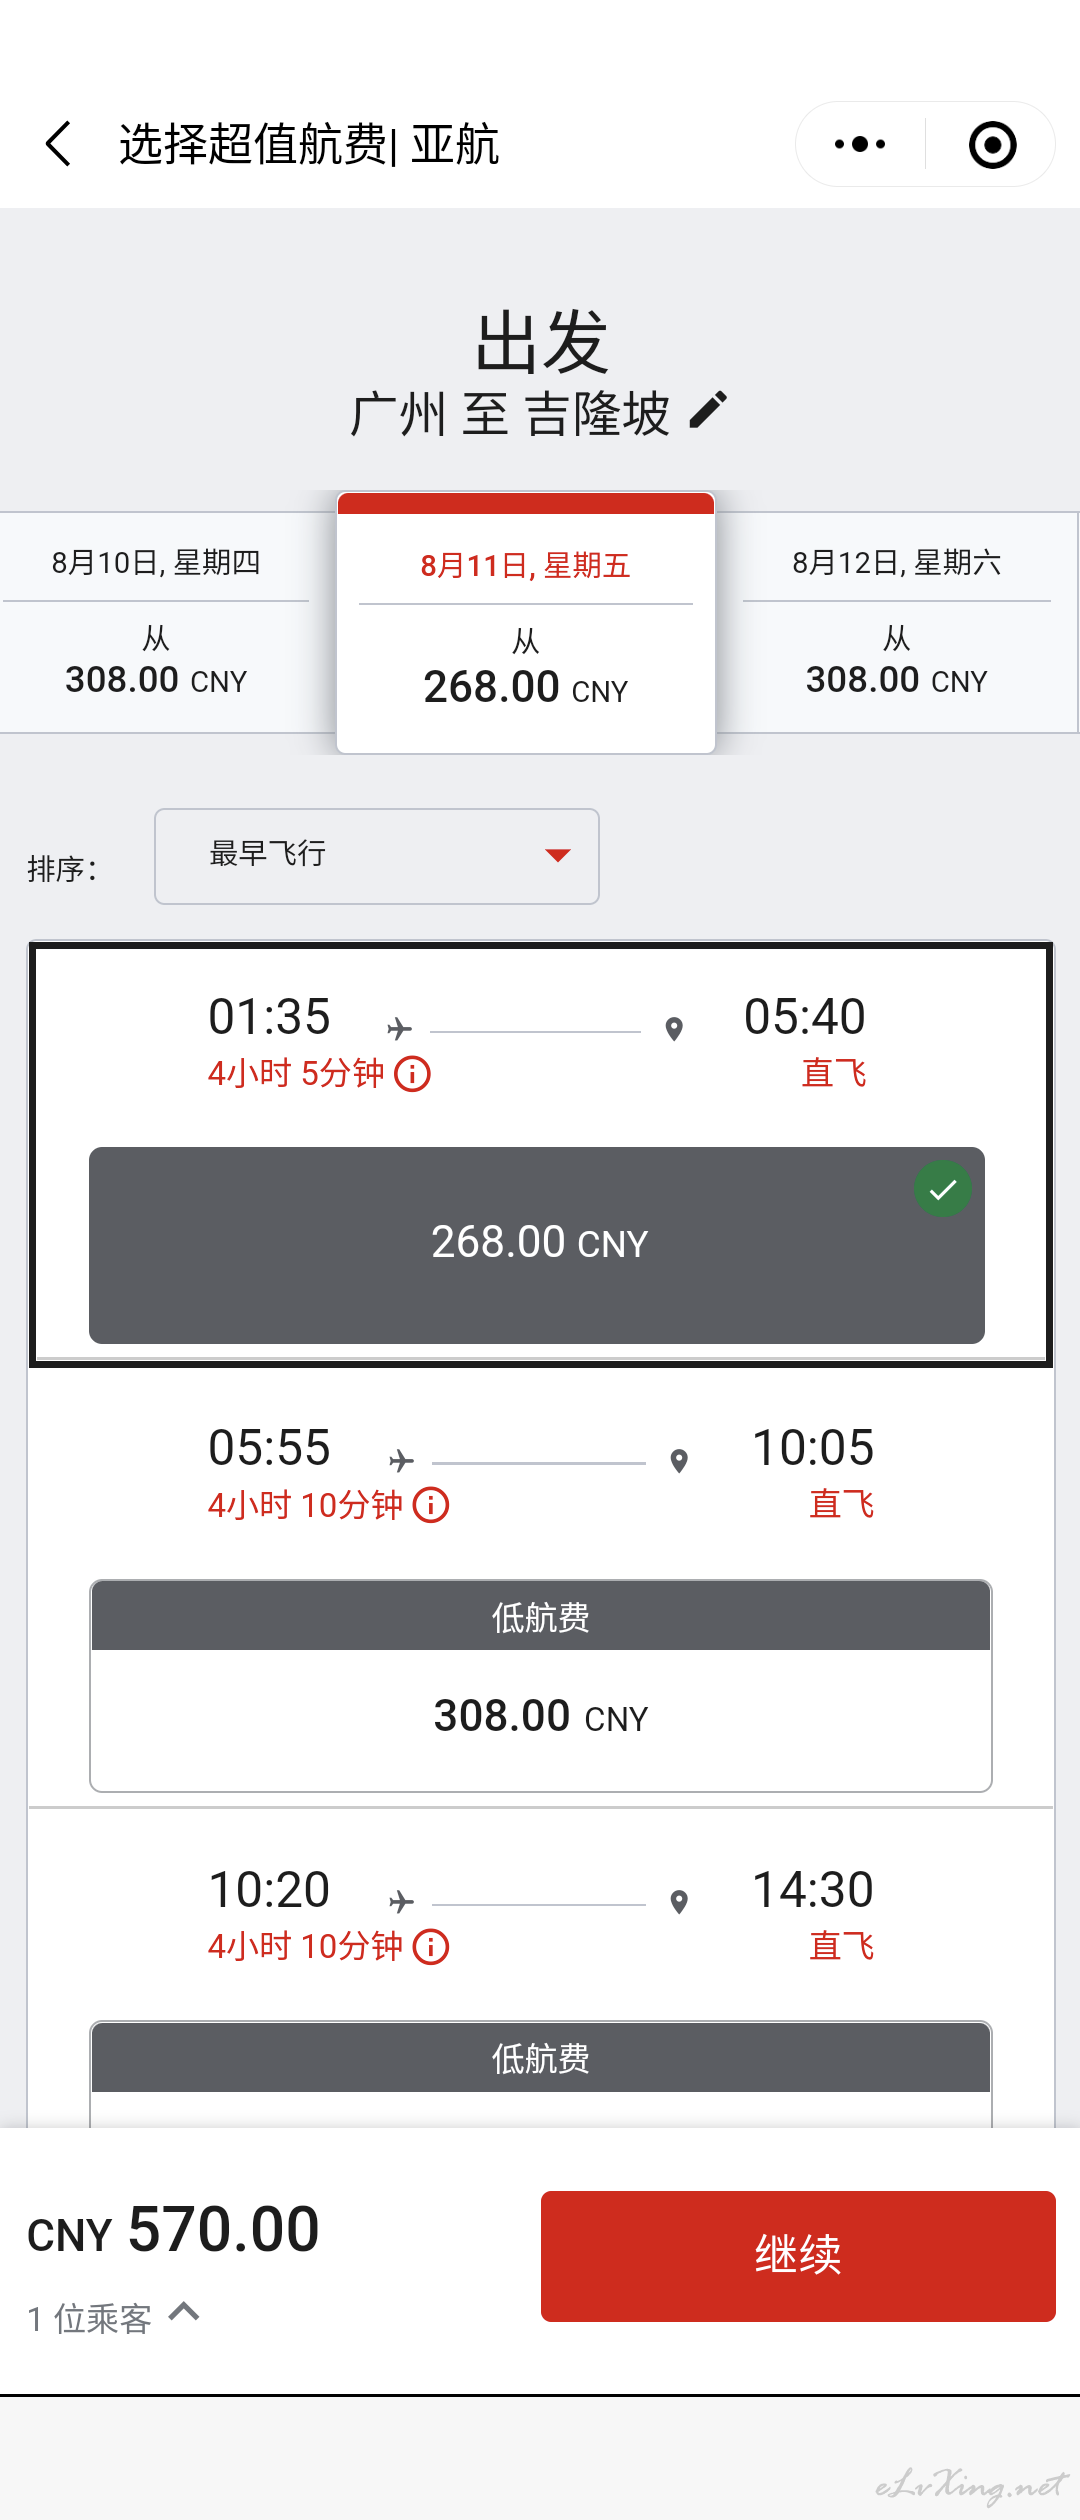Tap the back arrow icon
The height and width of the screenshot is (2520, 1080).
tap(59, 144)
